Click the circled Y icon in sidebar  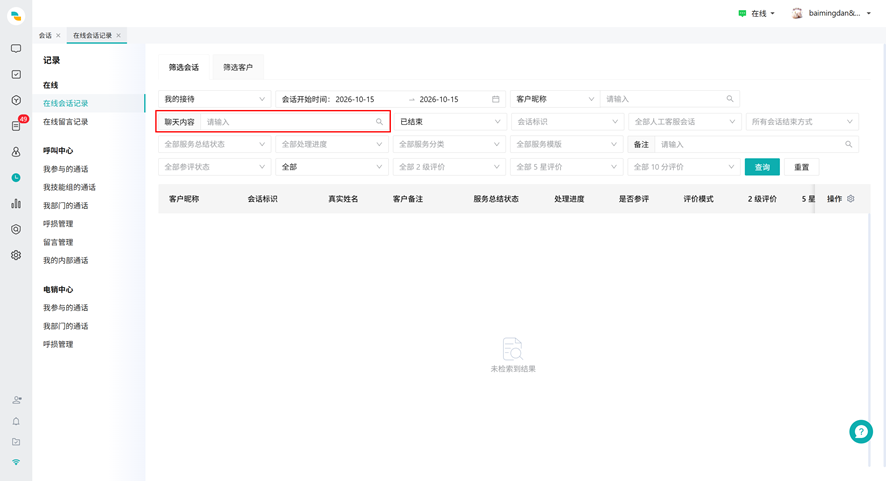point(16,100)
